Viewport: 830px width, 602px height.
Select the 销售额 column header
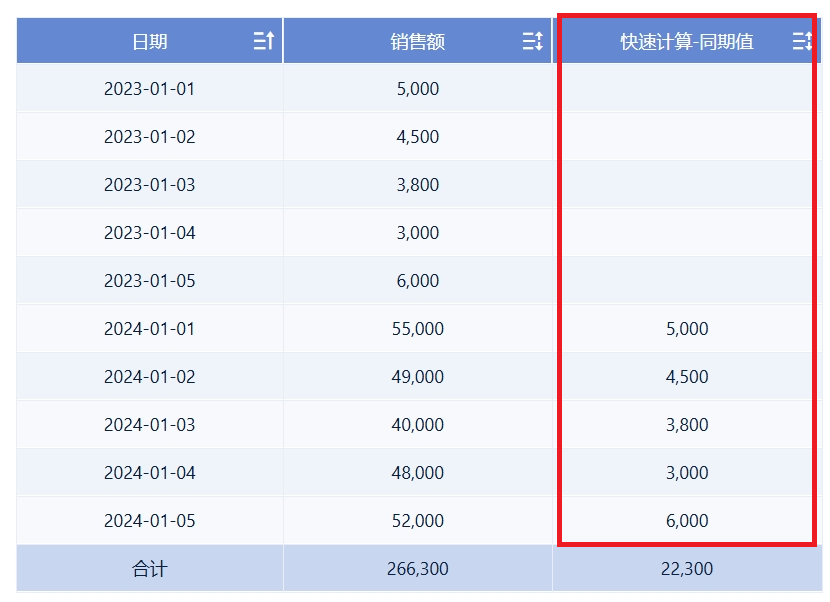point(418,41)
